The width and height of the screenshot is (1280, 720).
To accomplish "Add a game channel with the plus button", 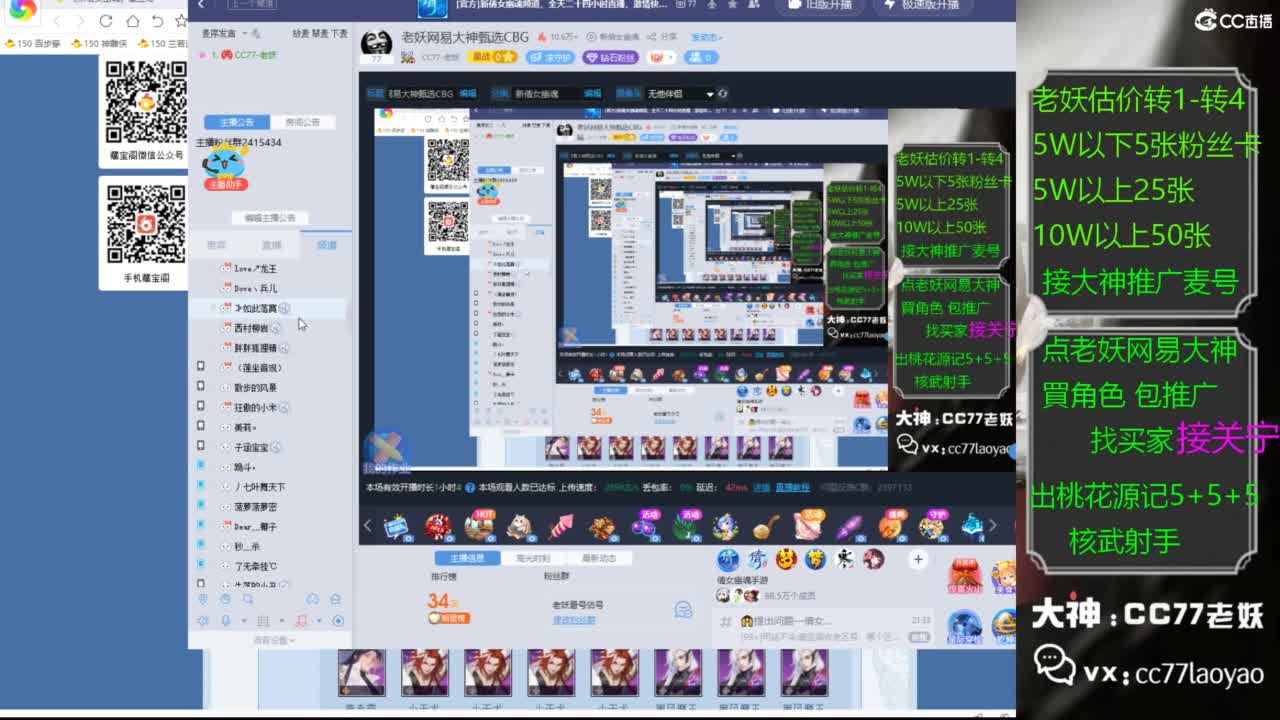I will (x=918, y=559).
